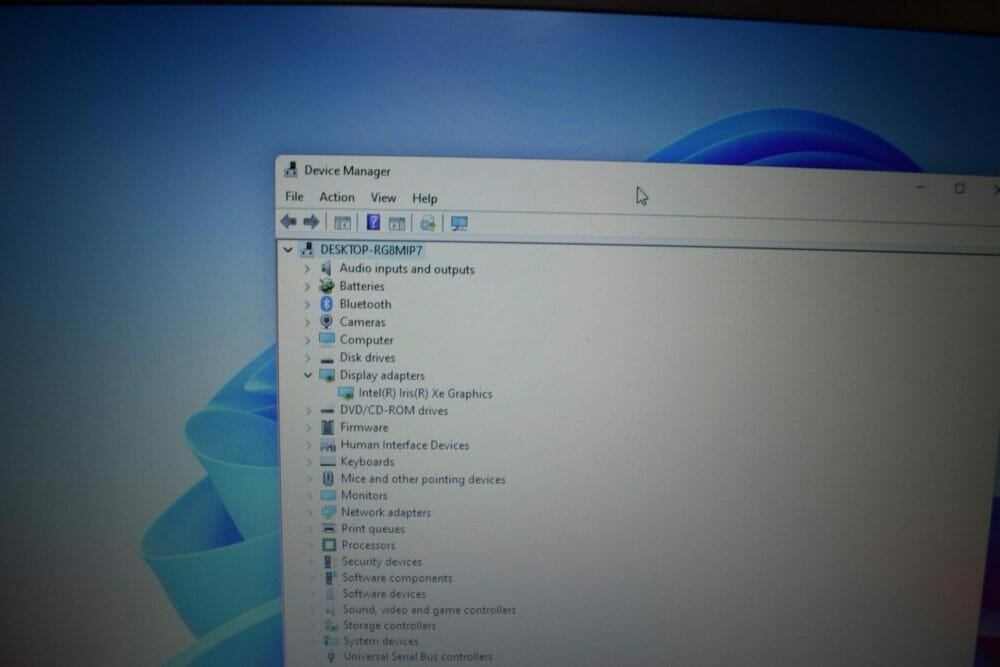This screenshot has width=1000, height=667.
Task: Expand the Keyboards chevron
Action: (x=309, y=461)
